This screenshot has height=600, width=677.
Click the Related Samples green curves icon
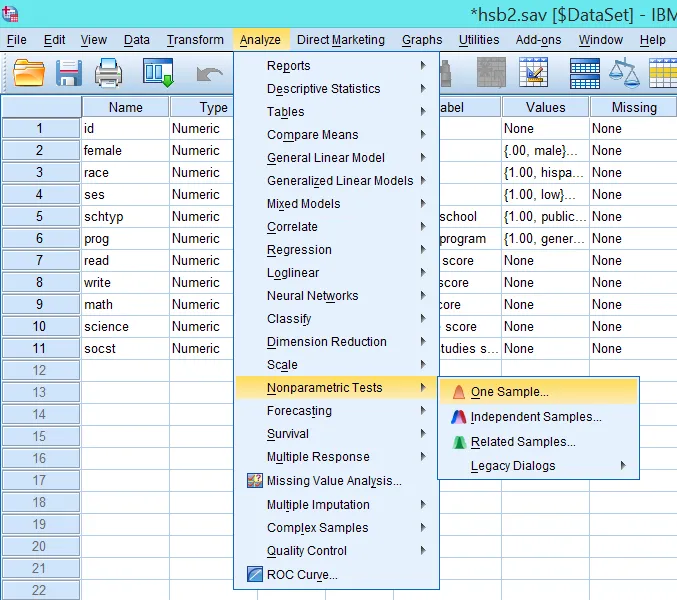[459, 442]
